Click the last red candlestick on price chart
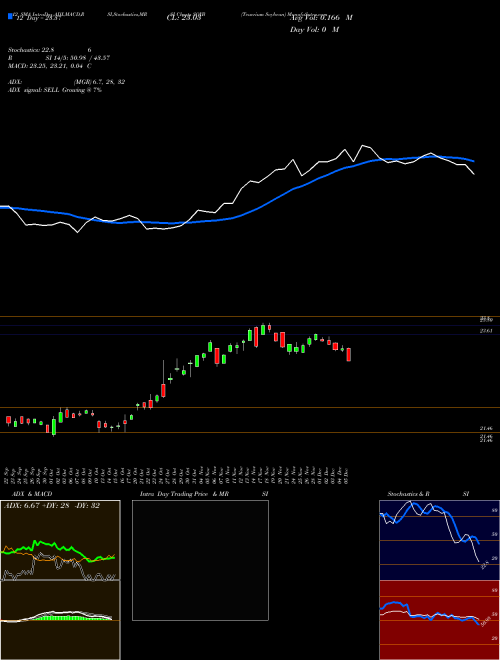This screenshot has height=660, width=500. (x=348, y=354)
